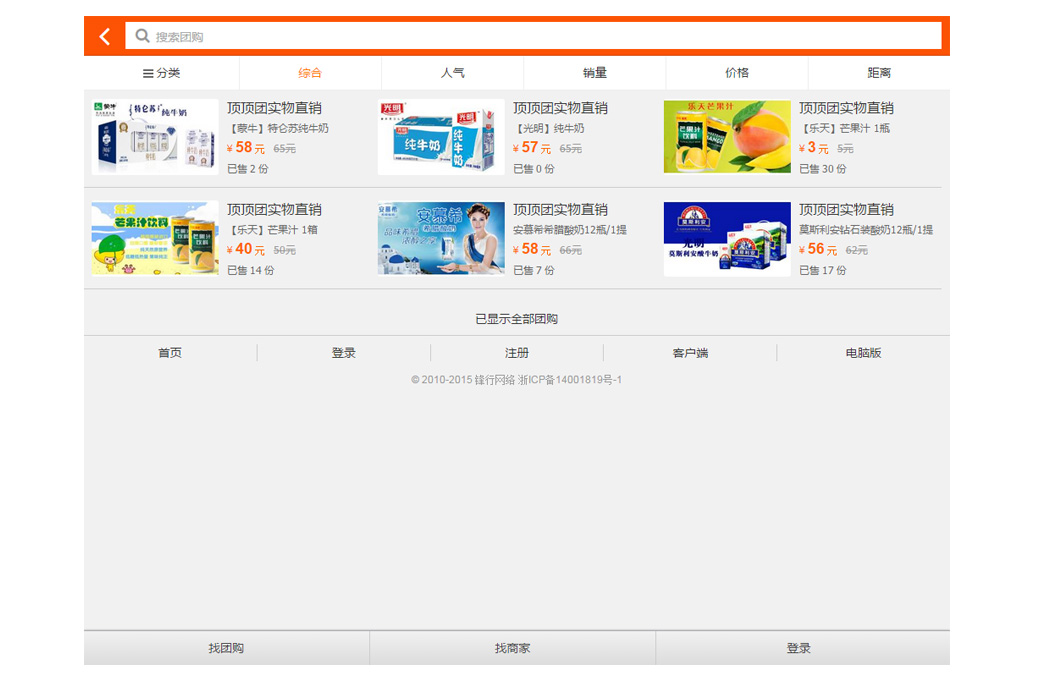Click the ¥57元 price for 光明 milk
Viewport: 1039px width, 690px height.
coord(532,148)
